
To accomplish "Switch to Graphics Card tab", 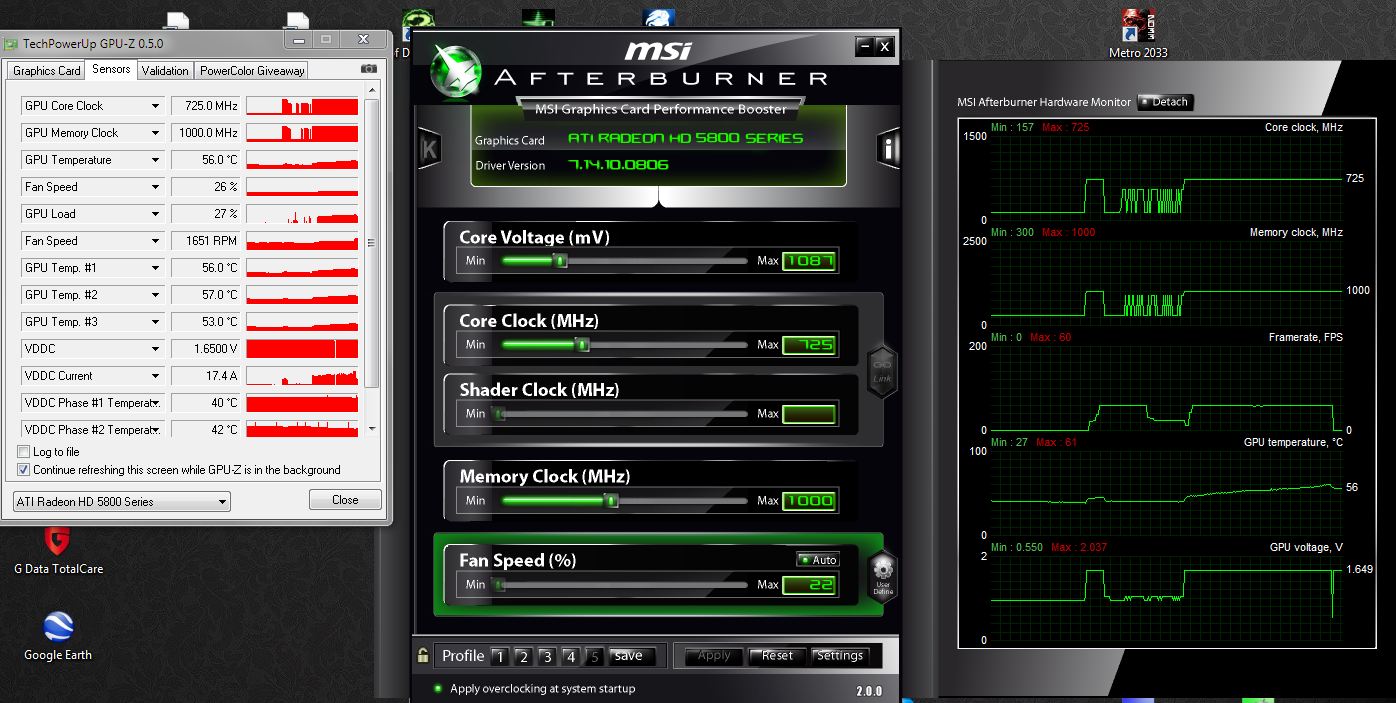I will tap(46, 71).
